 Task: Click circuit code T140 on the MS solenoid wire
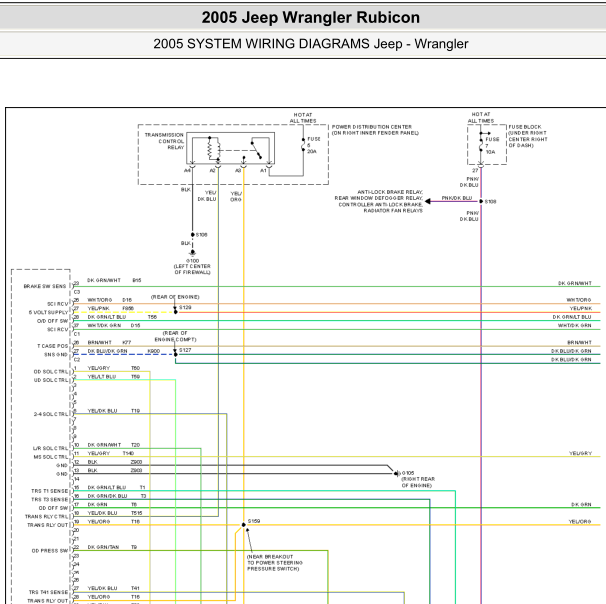click(x=128, y=453)
